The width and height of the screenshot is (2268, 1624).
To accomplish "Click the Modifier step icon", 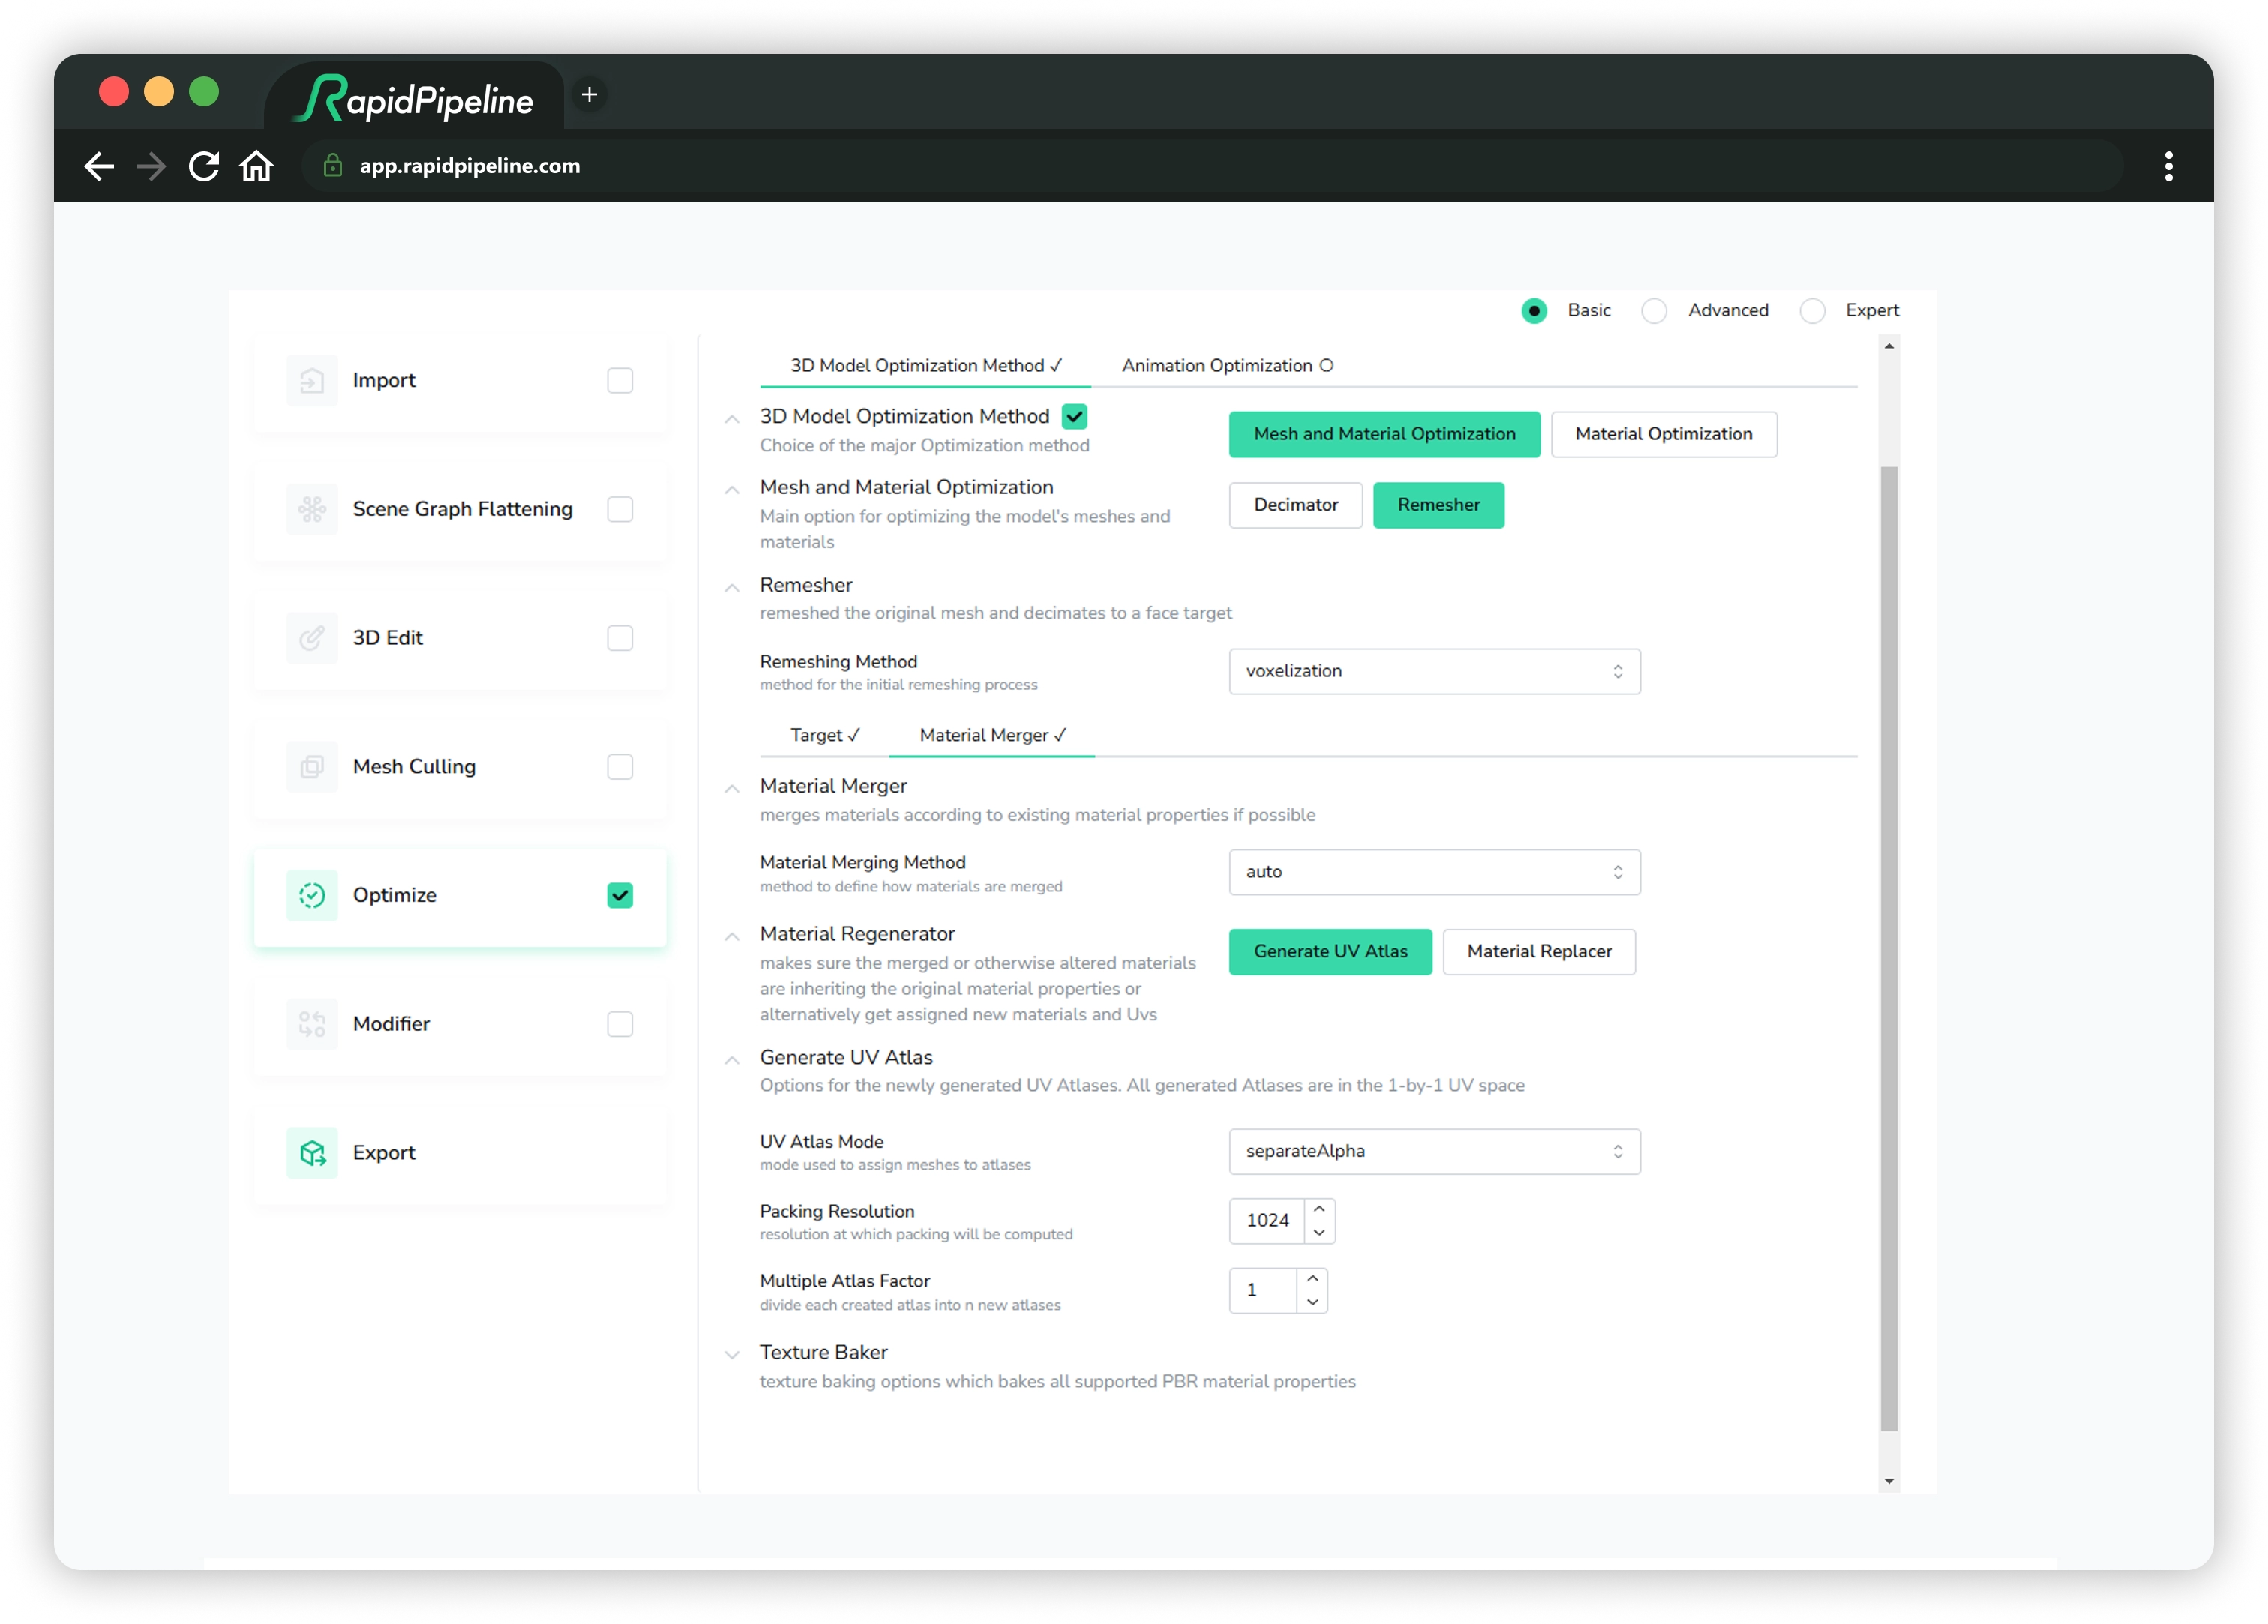I will pos(312,1024).
